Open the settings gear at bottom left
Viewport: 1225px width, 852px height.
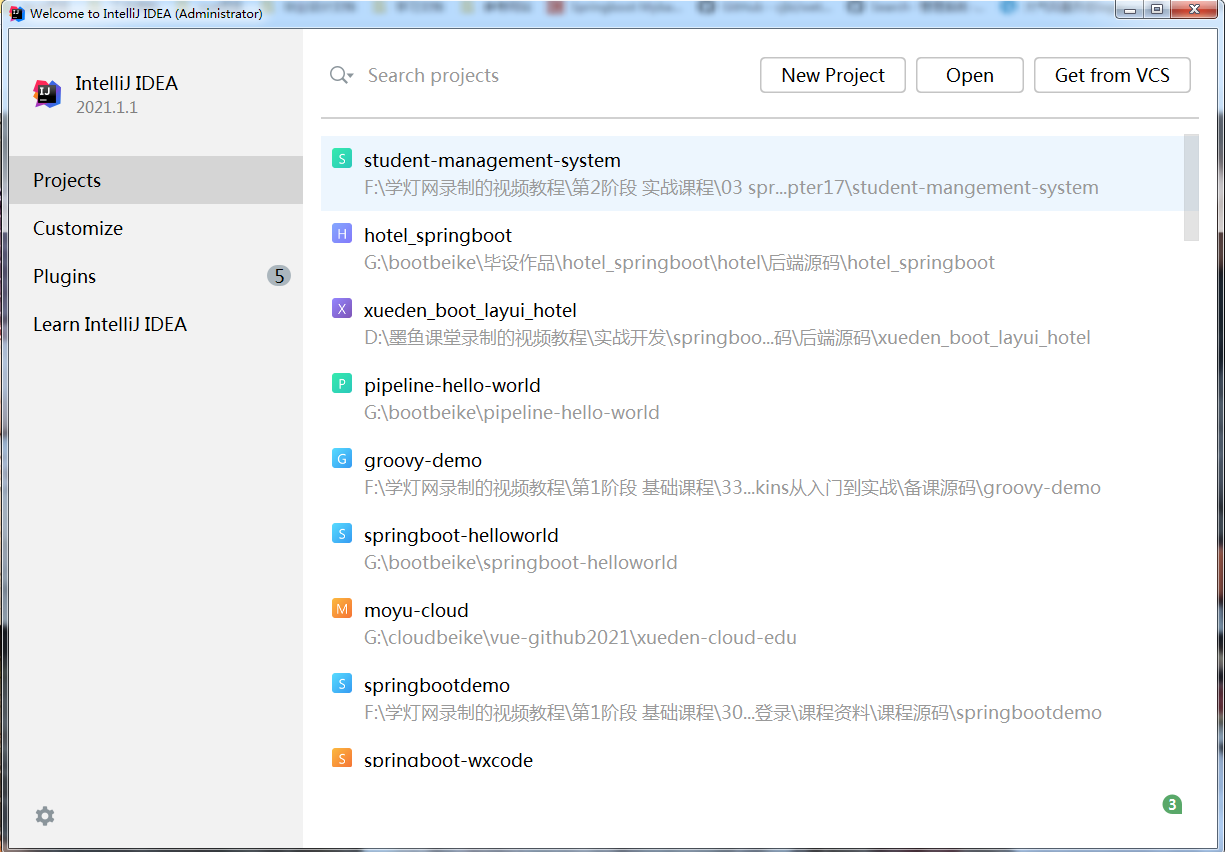point(45,816)
